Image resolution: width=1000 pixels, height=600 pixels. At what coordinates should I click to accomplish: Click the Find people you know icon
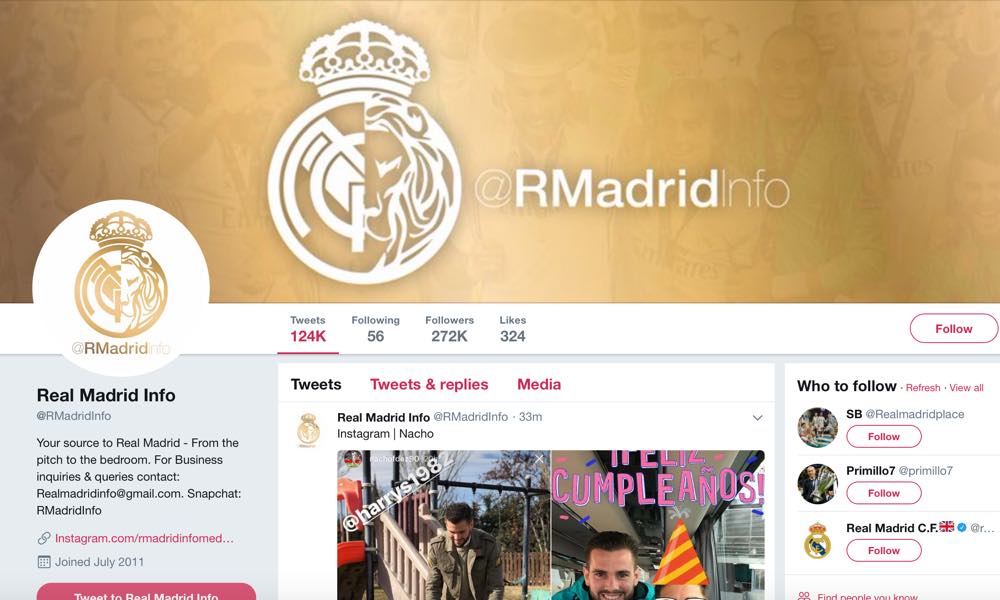click(804, 596)
